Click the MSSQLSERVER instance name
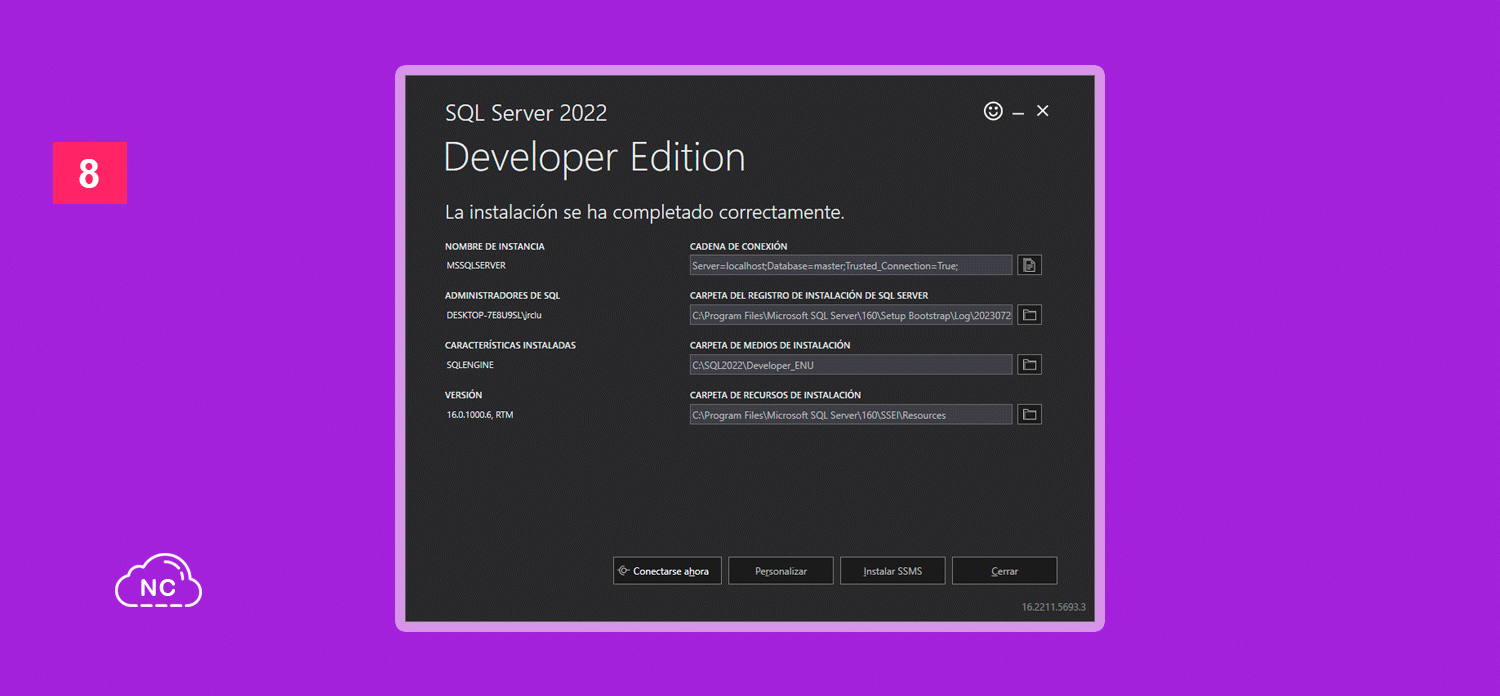 pos(476,266)
